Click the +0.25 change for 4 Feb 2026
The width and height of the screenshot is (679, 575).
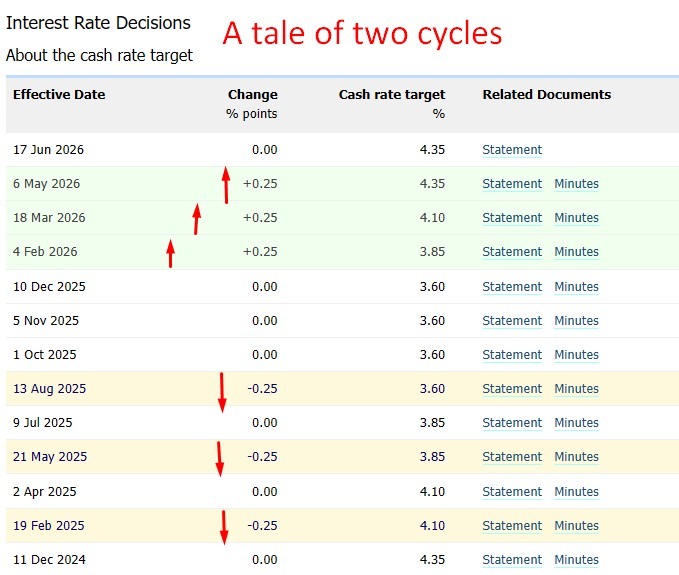coord(260,252)
